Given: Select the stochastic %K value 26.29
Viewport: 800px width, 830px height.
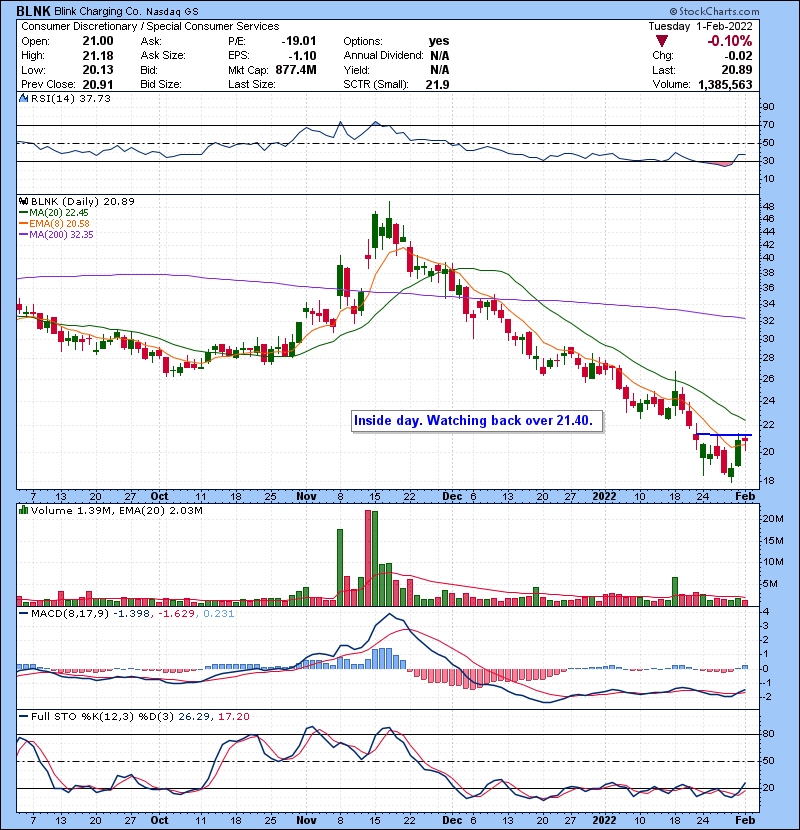Looking at the screenshot, I should tap(194, 716).
